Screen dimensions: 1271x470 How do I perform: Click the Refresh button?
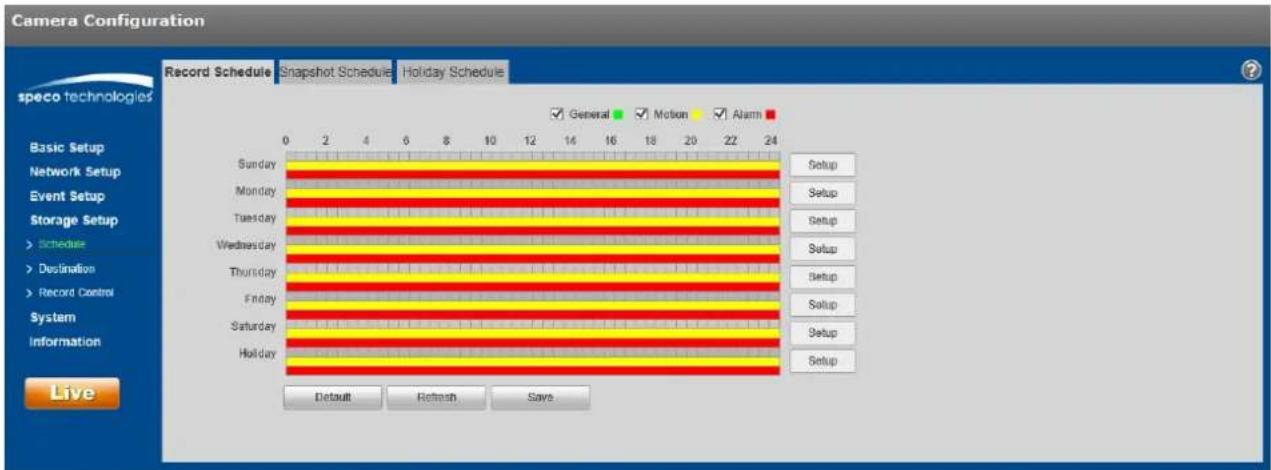[436, 397]
